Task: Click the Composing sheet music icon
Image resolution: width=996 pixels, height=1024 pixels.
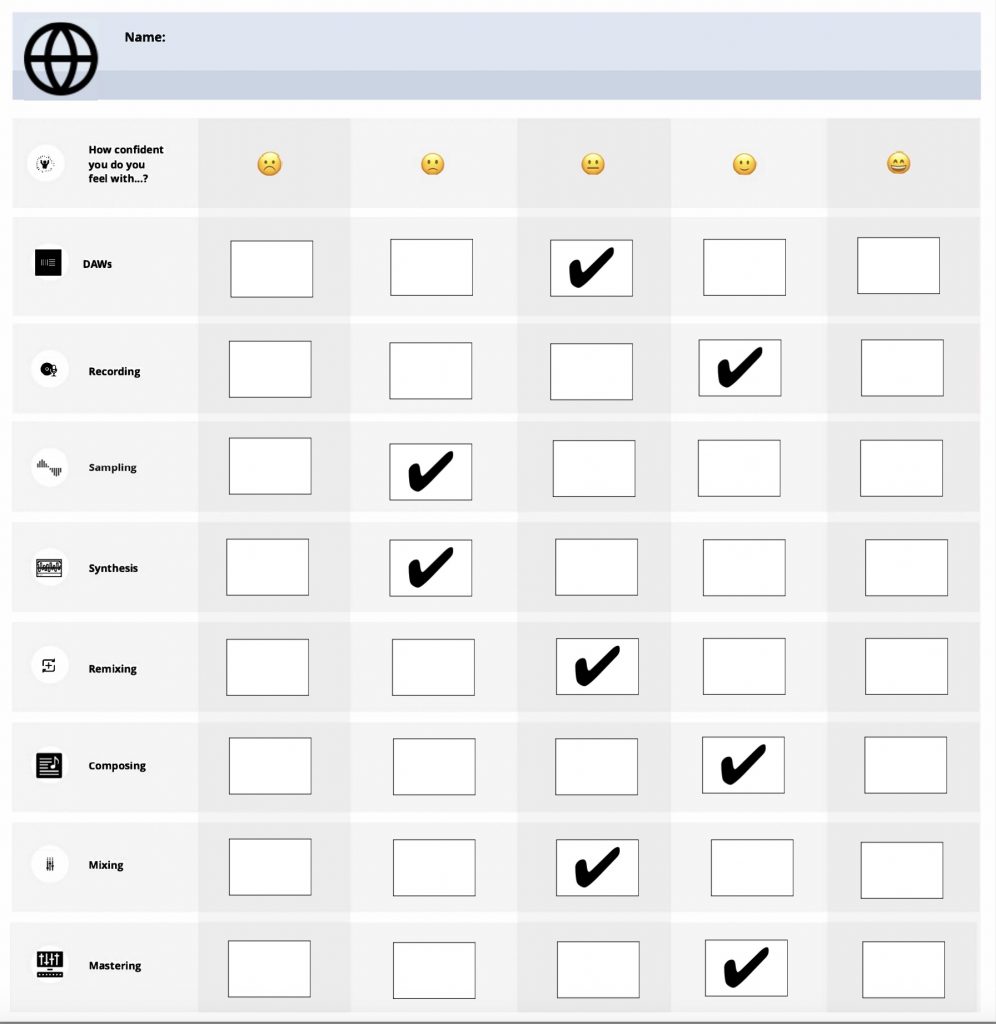Action: (49, 765)
